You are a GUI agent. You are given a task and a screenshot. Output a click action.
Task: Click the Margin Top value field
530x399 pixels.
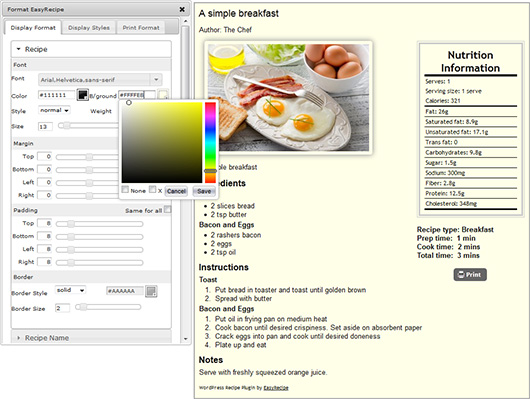(45, 156)
